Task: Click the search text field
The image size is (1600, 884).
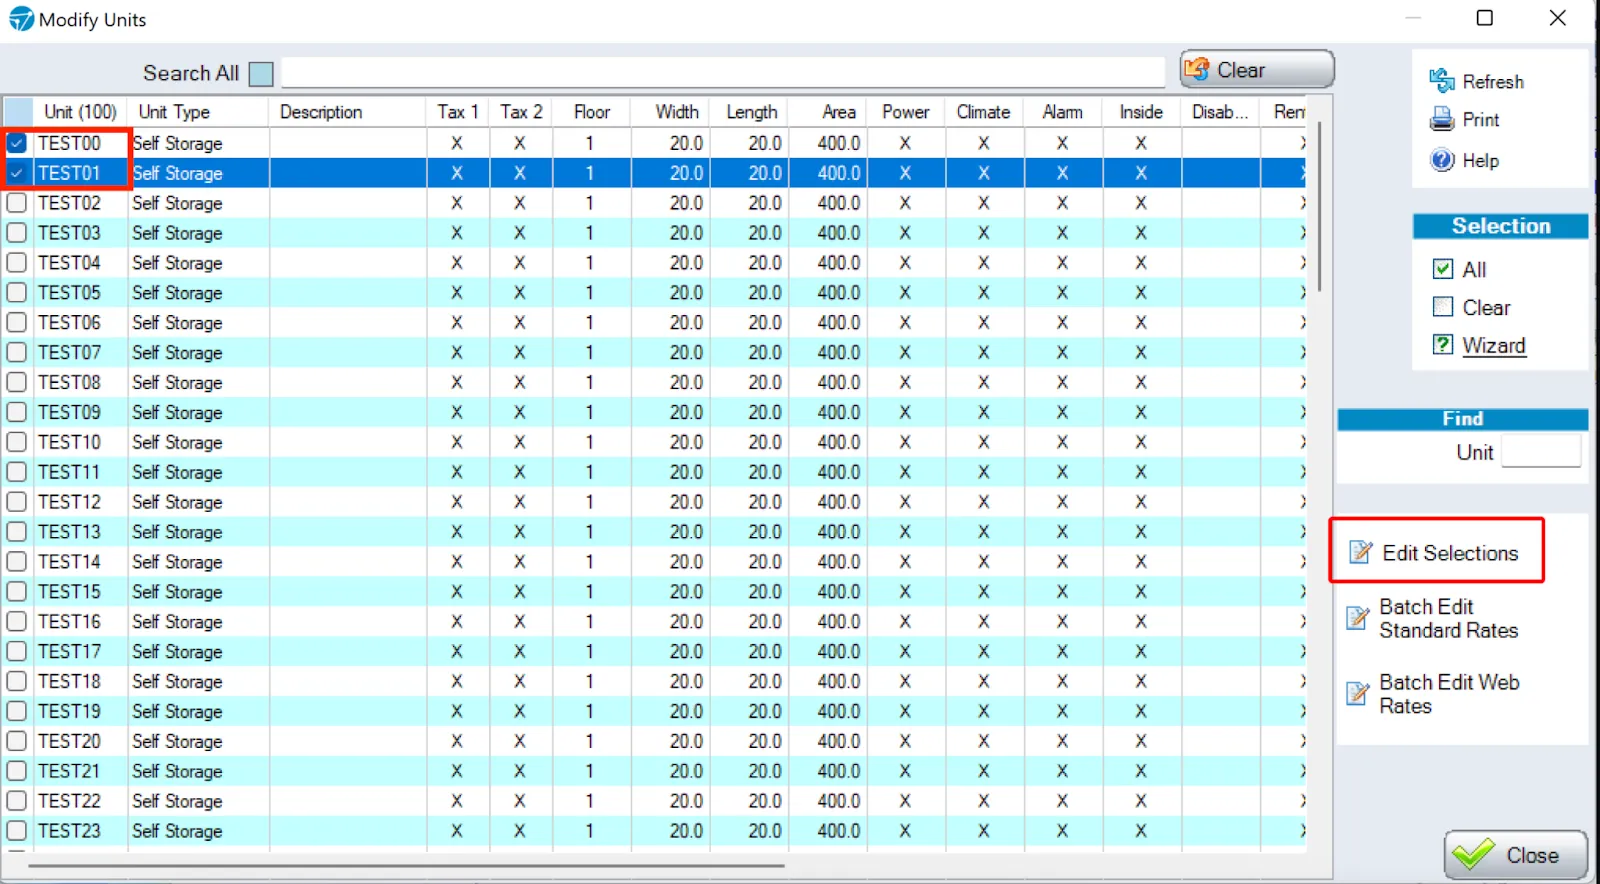Action: [723, 73]
